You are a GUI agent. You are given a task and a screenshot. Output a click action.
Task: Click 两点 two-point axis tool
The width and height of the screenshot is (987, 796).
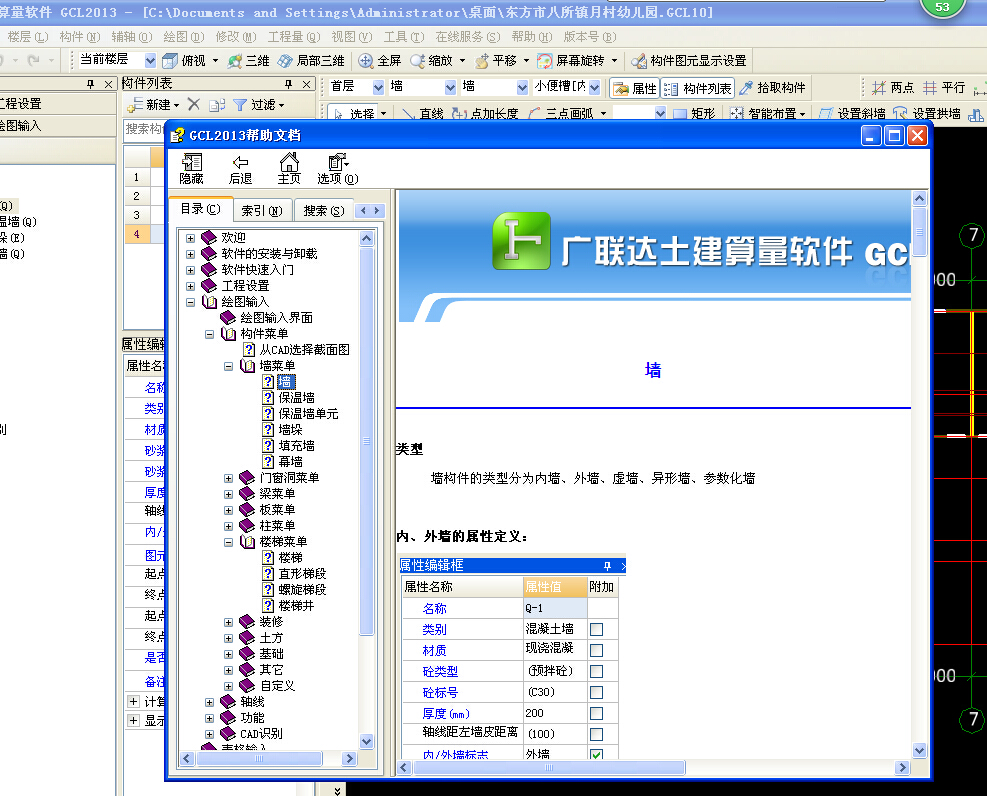(x=893, y=88)
